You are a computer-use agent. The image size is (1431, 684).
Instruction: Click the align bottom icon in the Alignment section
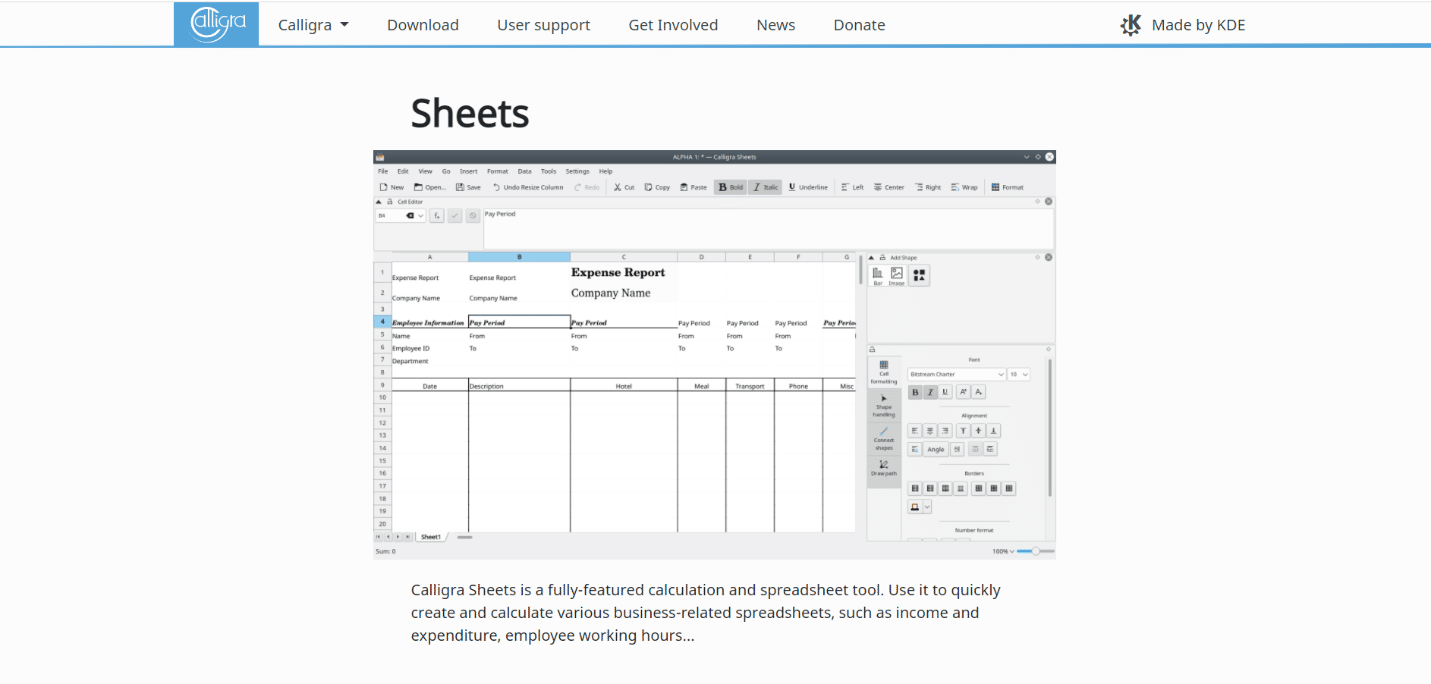[x=994, y=431]
